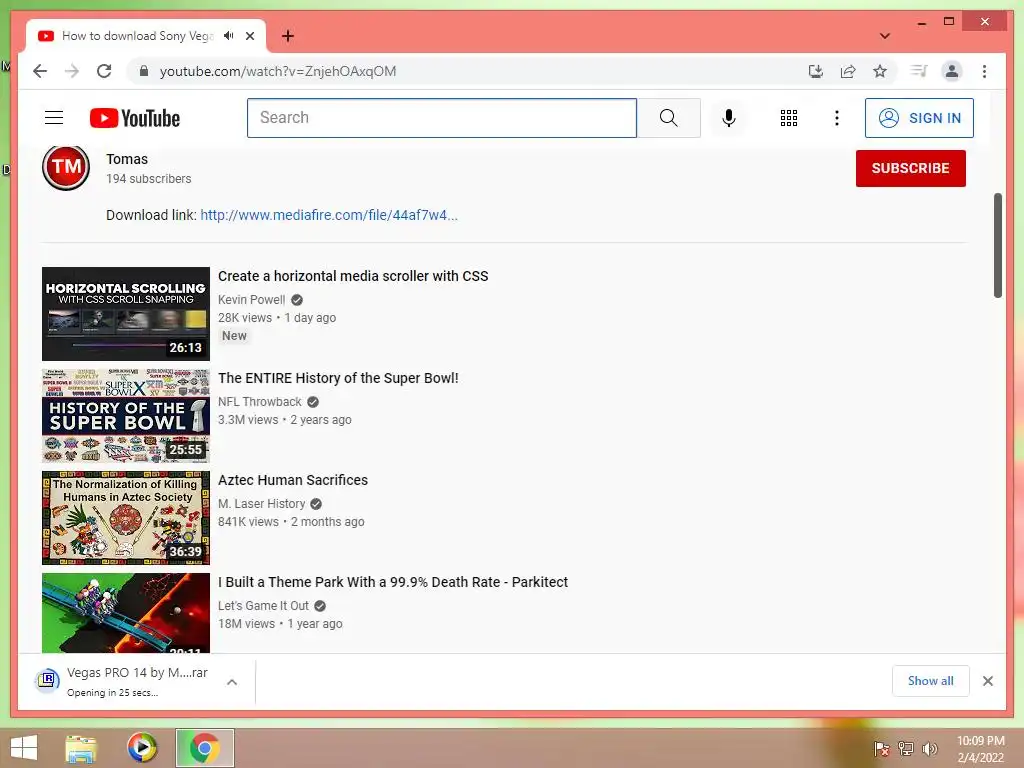The image size is (1024, 768).
Task: Open File Explorer from the taskbar
Action: [x=81, y=748]
